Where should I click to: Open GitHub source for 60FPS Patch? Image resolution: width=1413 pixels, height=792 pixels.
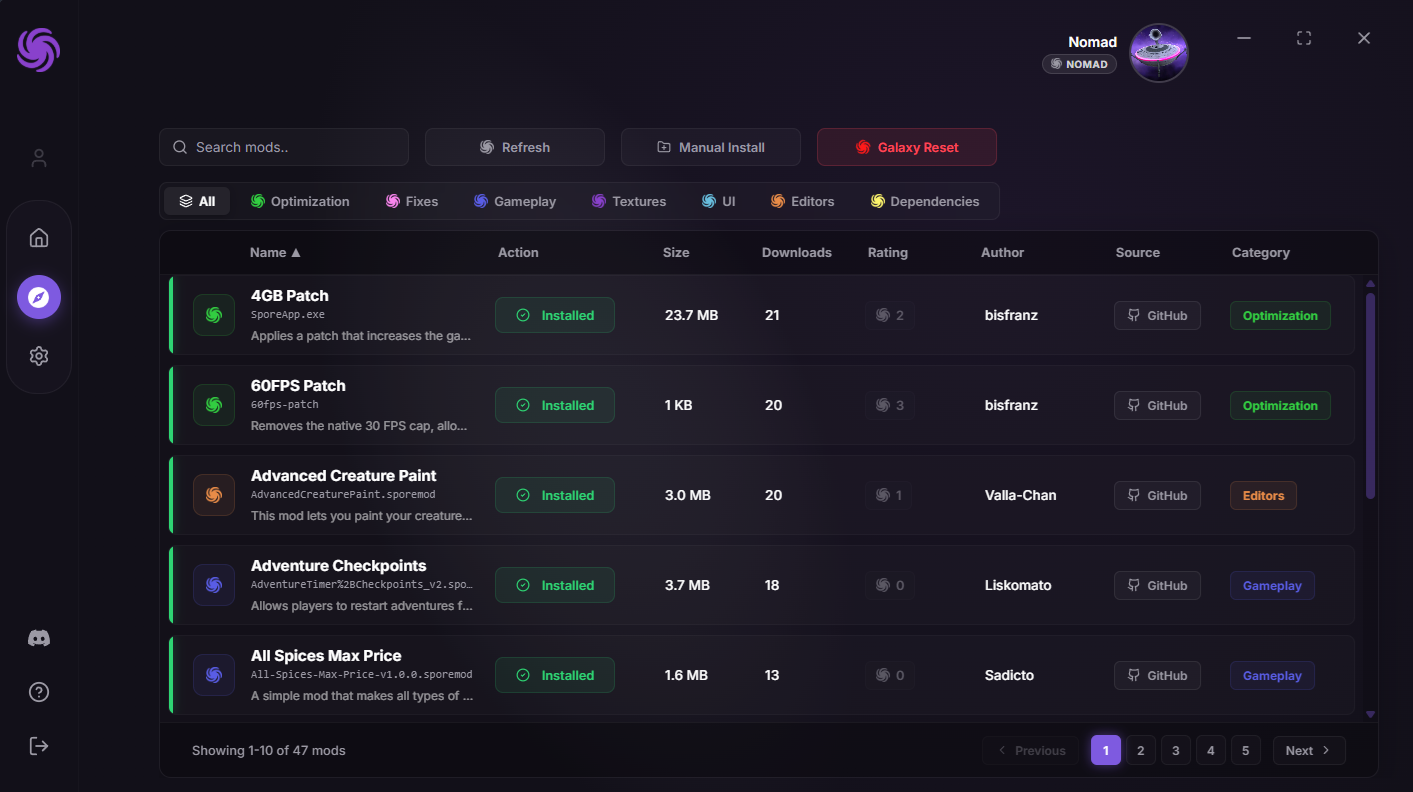(x=1158, y=405)
